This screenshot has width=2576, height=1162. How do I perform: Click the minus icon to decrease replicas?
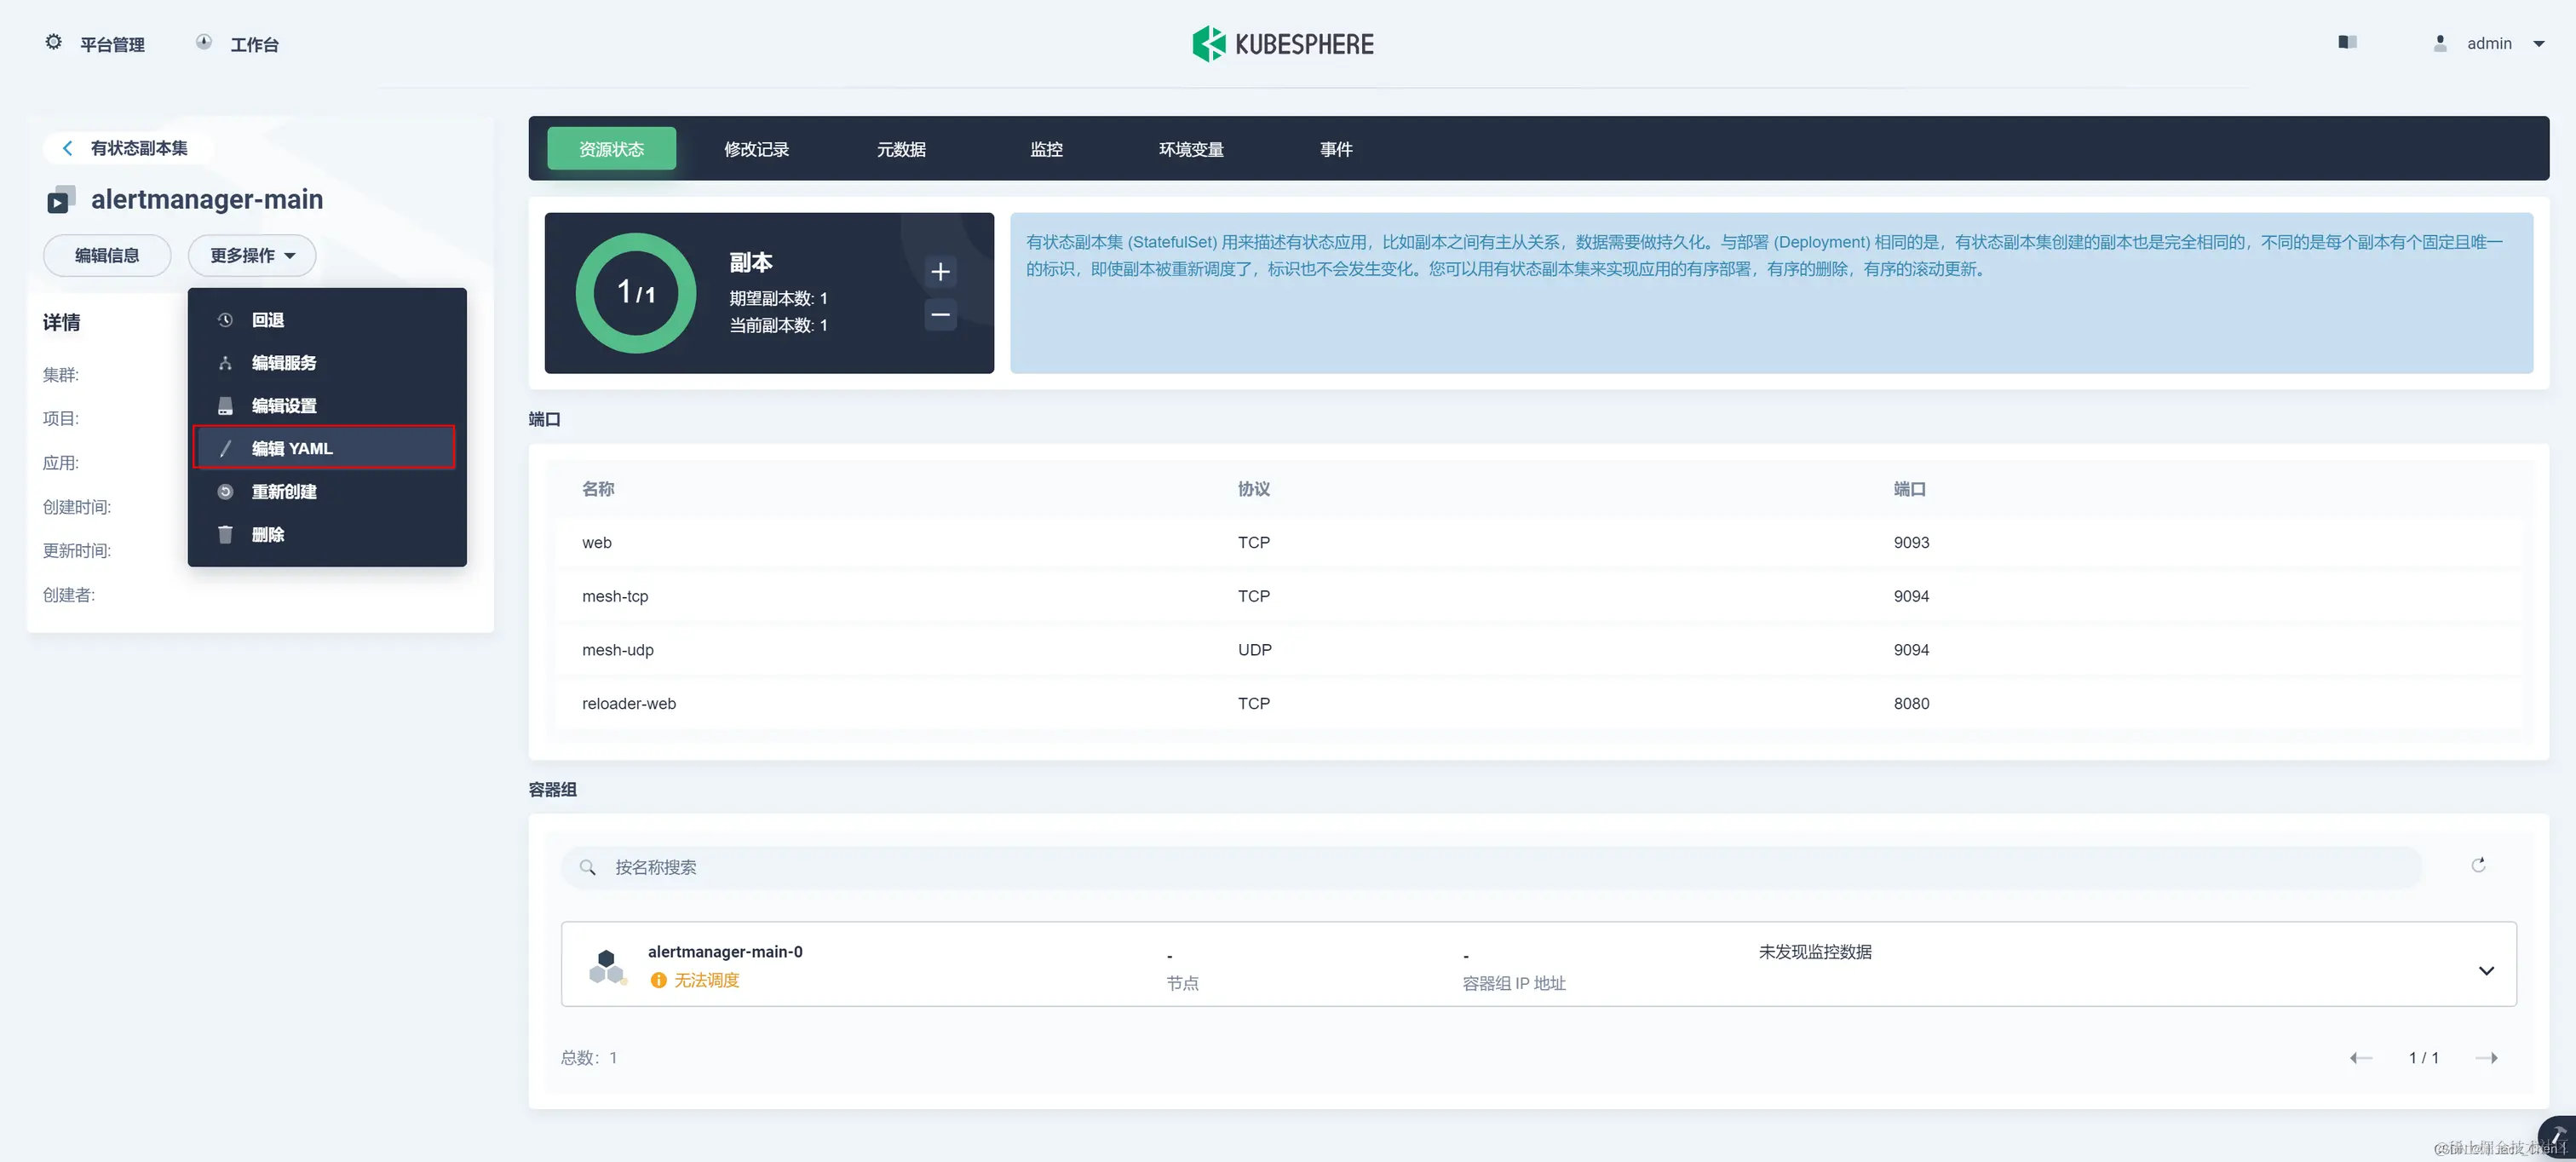point(940,315)
